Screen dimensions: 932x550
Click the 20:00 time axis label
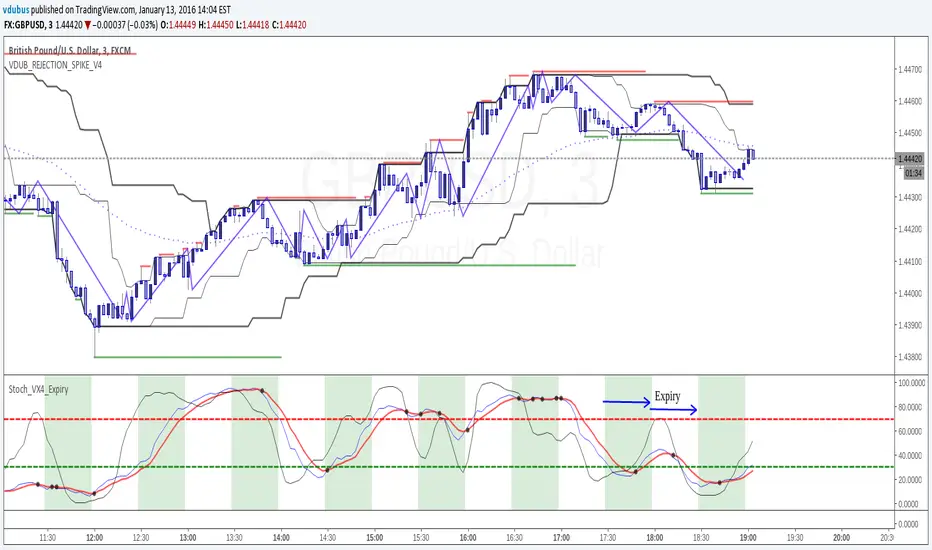click(841, 538)
